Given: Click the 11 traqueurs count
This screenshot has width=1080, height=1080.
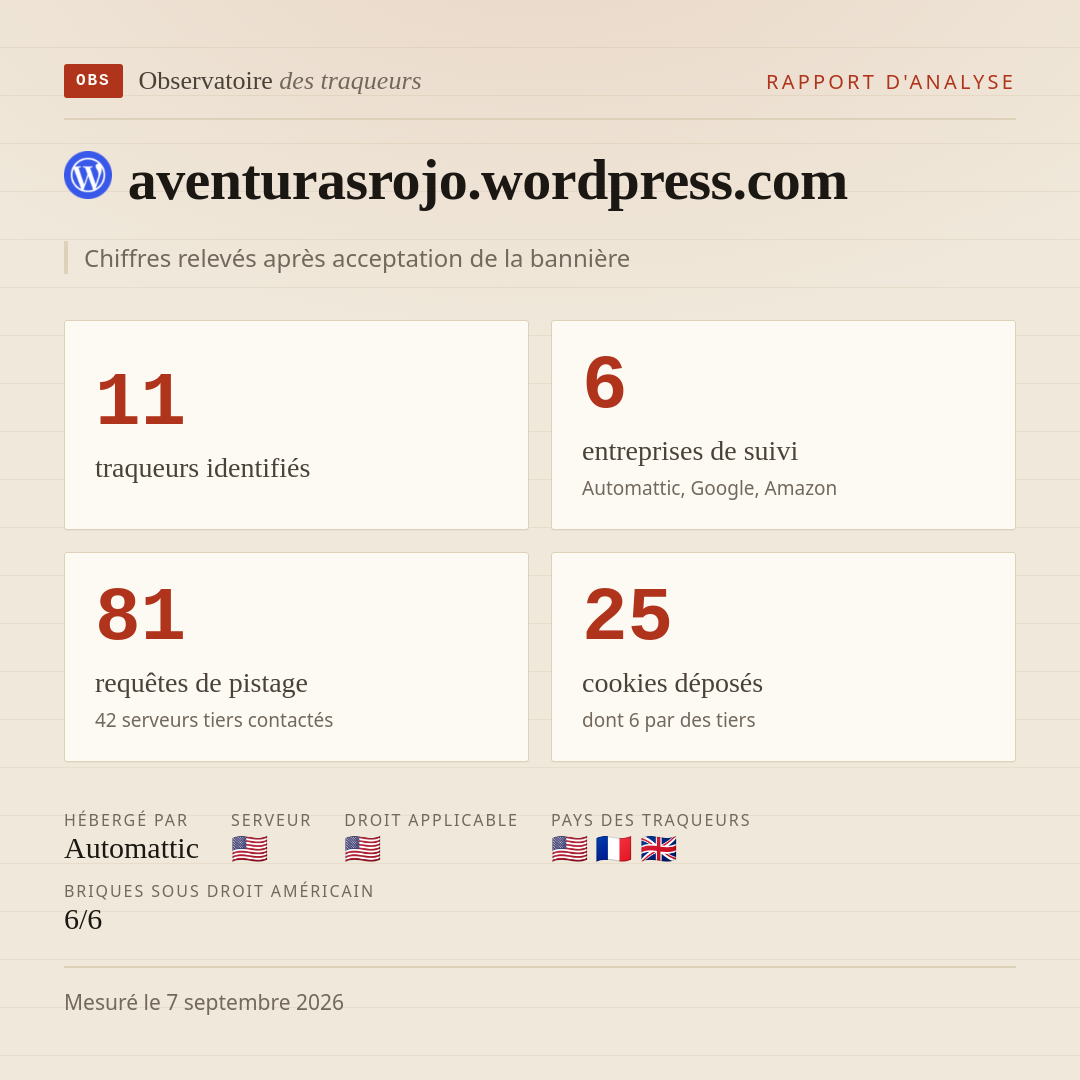Looking at the screenshot, I should (x=141, y=399).
